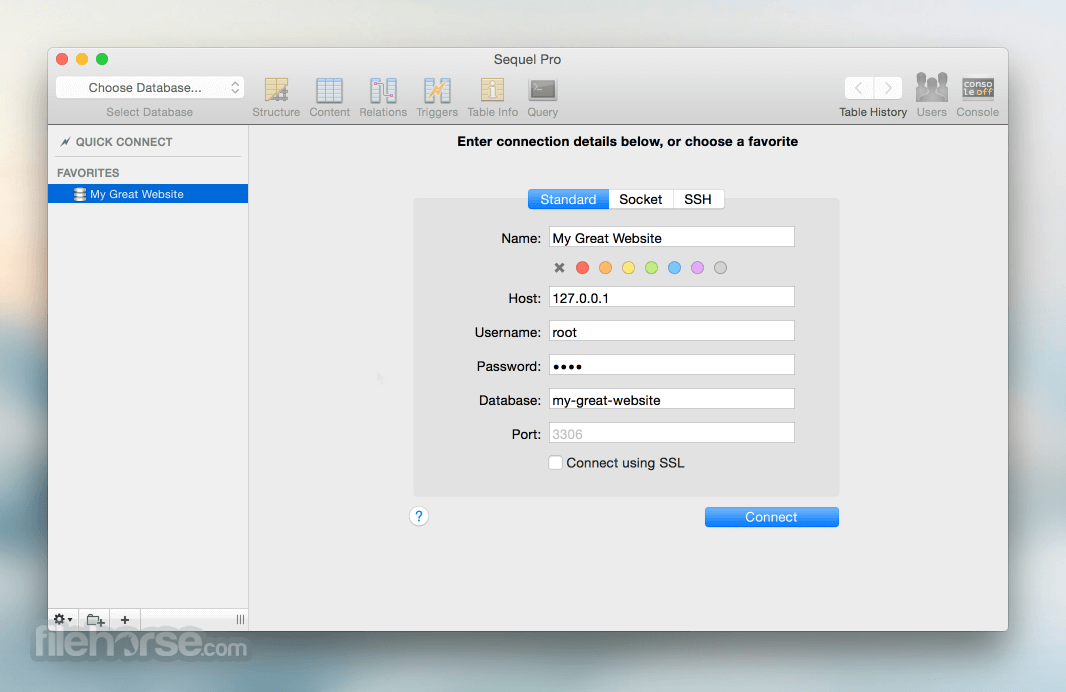
Task: Click the Triggers toolbar icon
Action: point(437,90)
